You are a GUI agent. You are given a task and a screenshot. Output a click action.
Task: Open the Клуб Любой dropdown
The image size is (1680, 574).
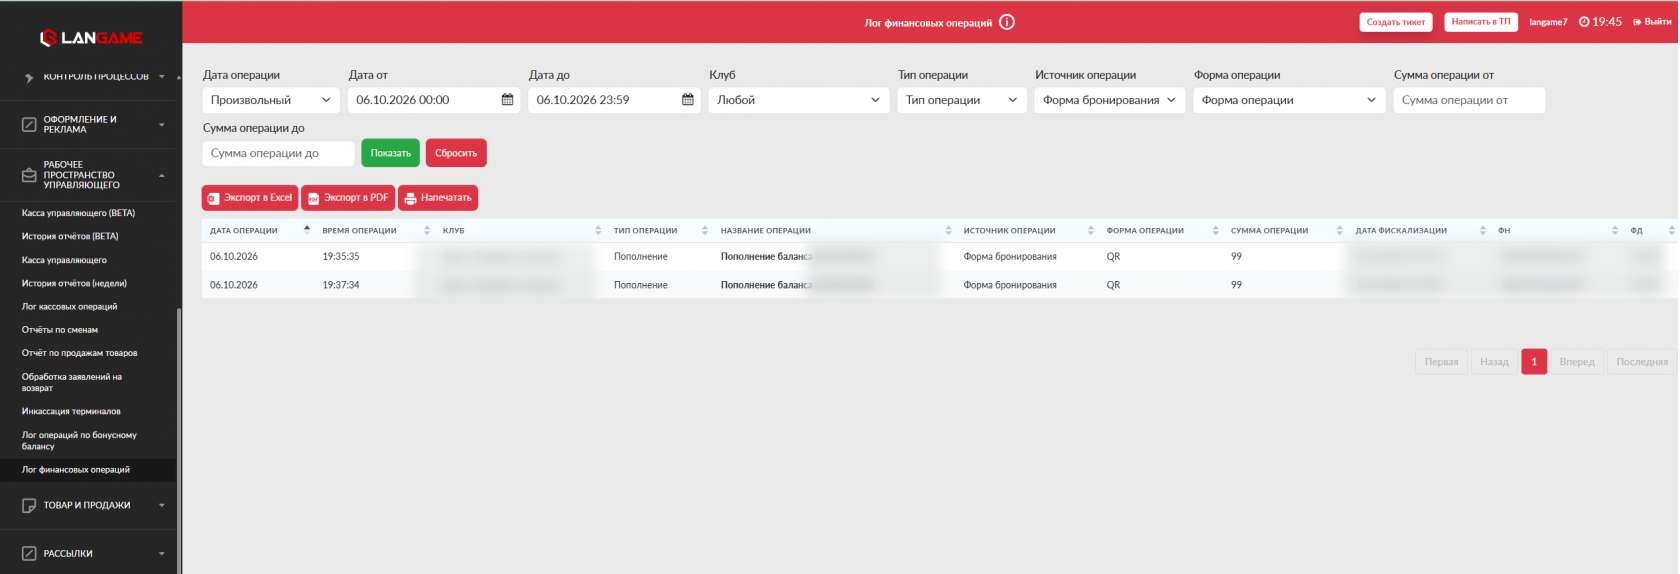pos(799,100)
